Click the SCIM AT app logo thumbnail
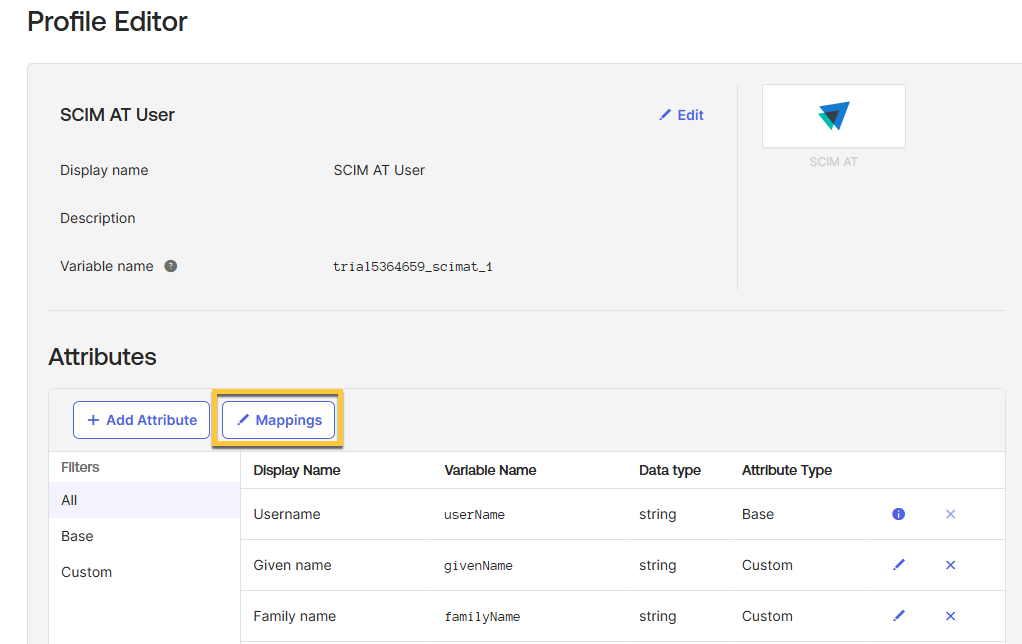 834,116
